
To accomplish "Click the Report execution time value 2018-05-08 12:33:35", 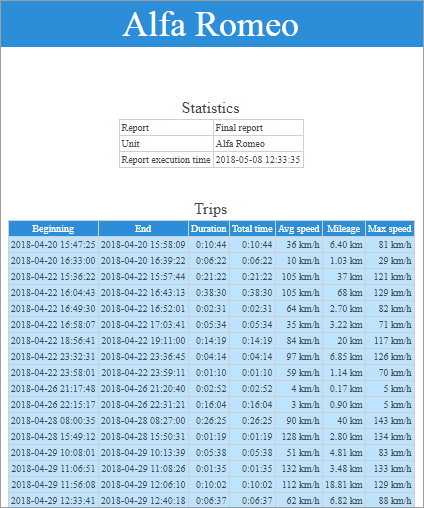I will pos(258,160).
